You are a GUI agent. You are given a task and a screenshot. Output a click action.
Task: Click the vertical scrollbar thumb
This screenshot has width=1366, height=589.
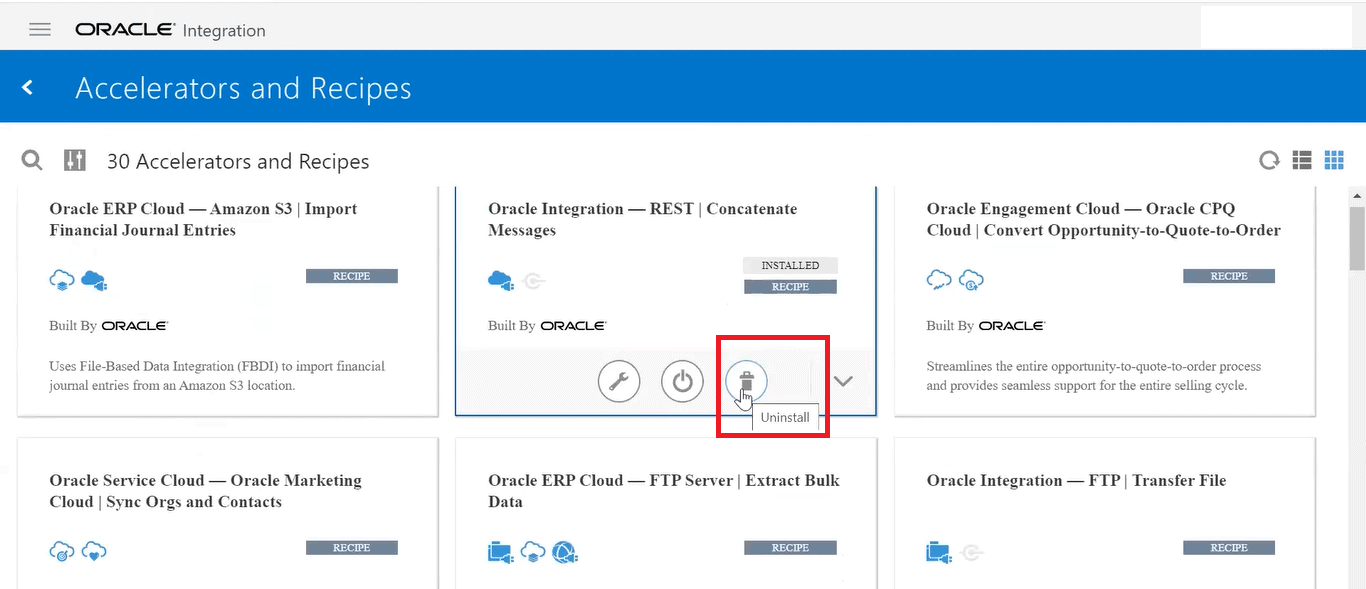[1356, 238]
